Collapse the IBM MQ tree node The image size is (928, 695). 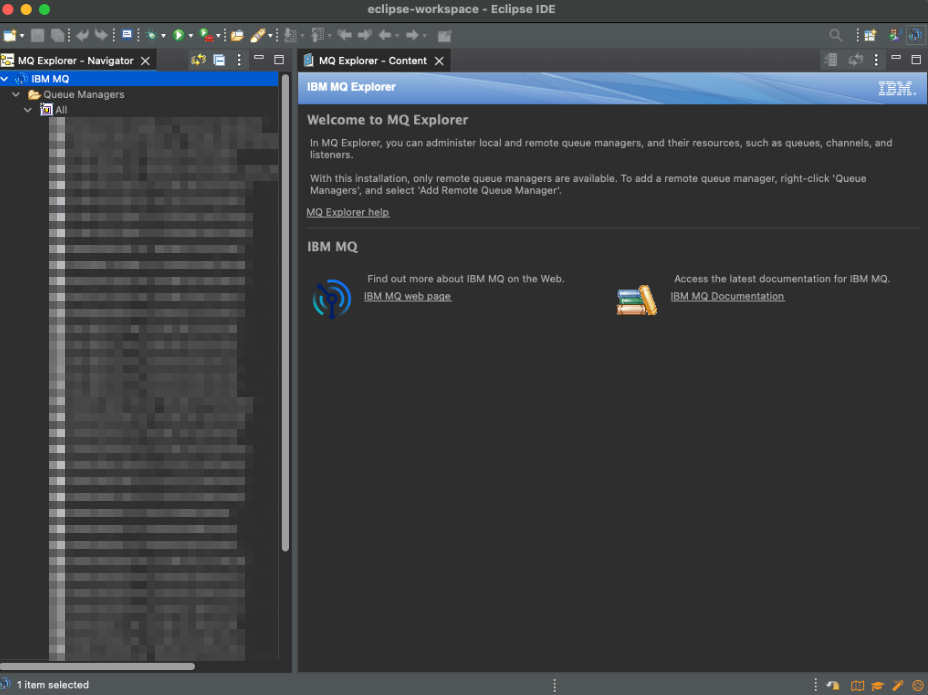5,79
